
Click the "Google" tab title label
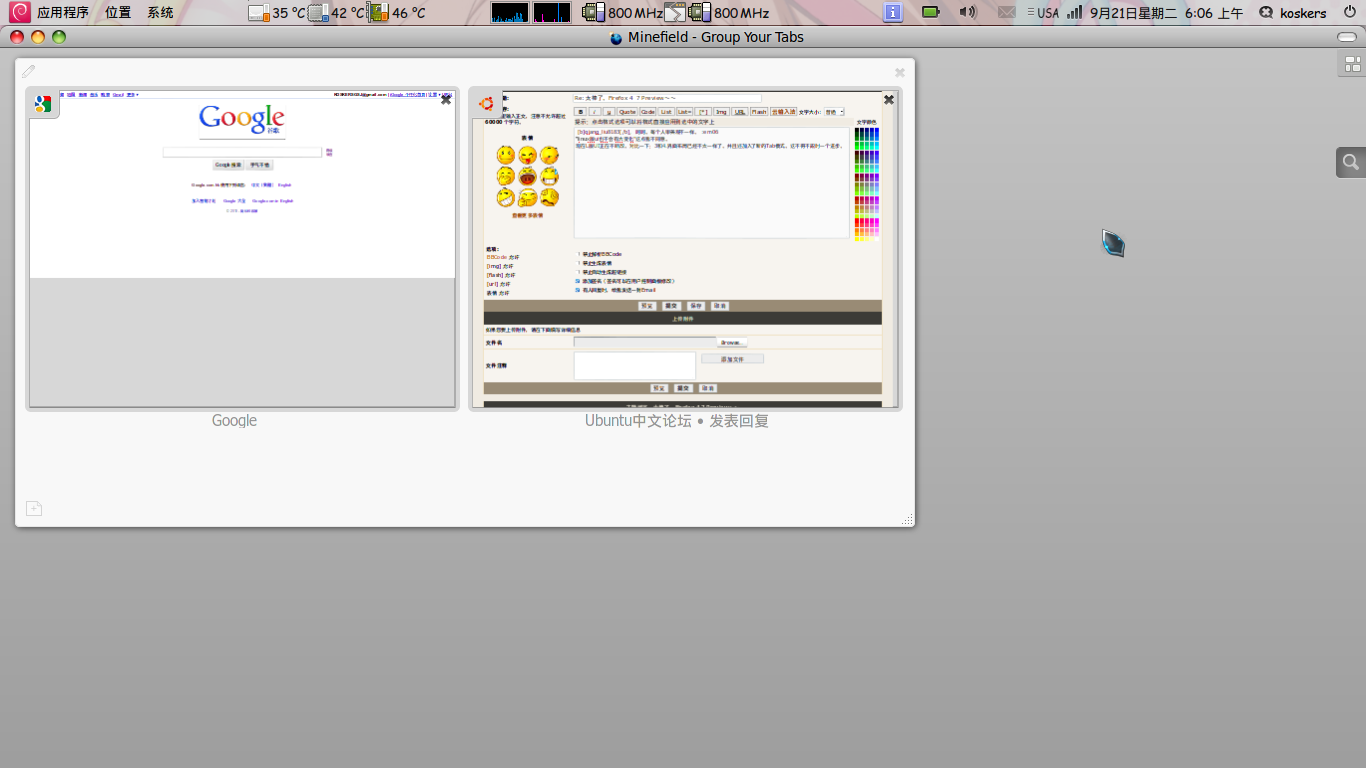[234, 421]
